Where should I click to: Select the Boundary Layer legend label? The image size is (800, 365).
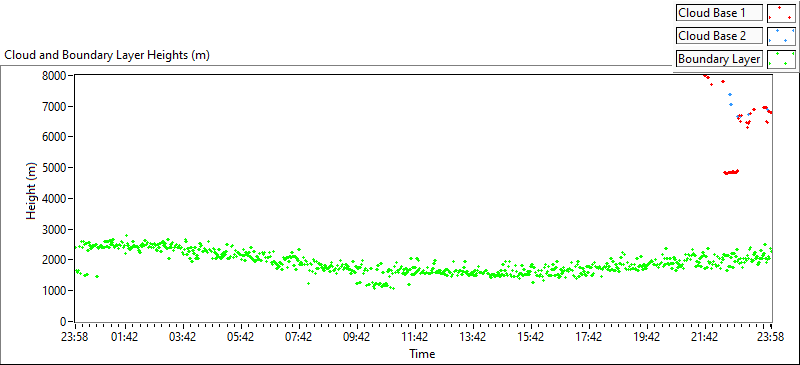719,59
